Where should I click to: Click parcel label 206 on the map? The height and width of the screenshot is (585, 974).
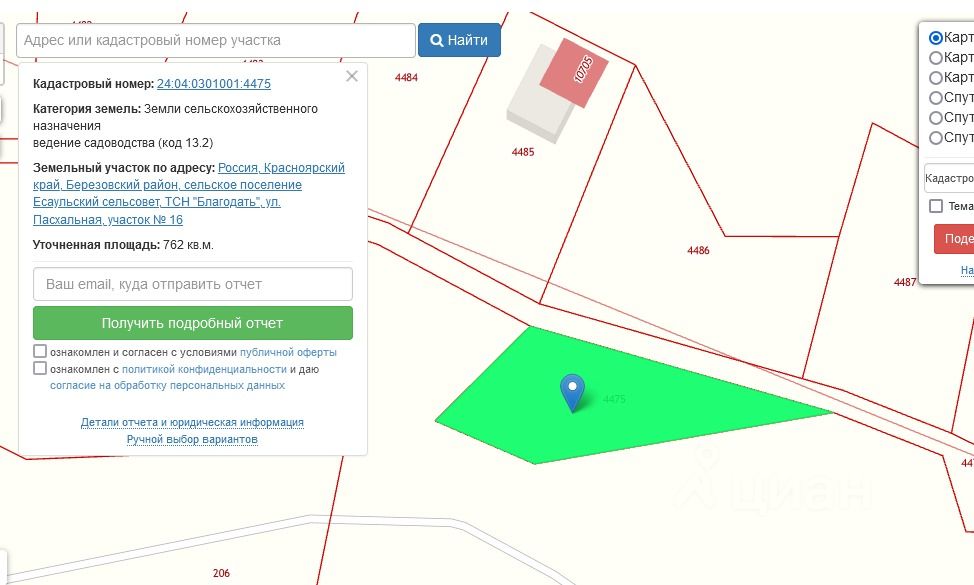(221, 573)
